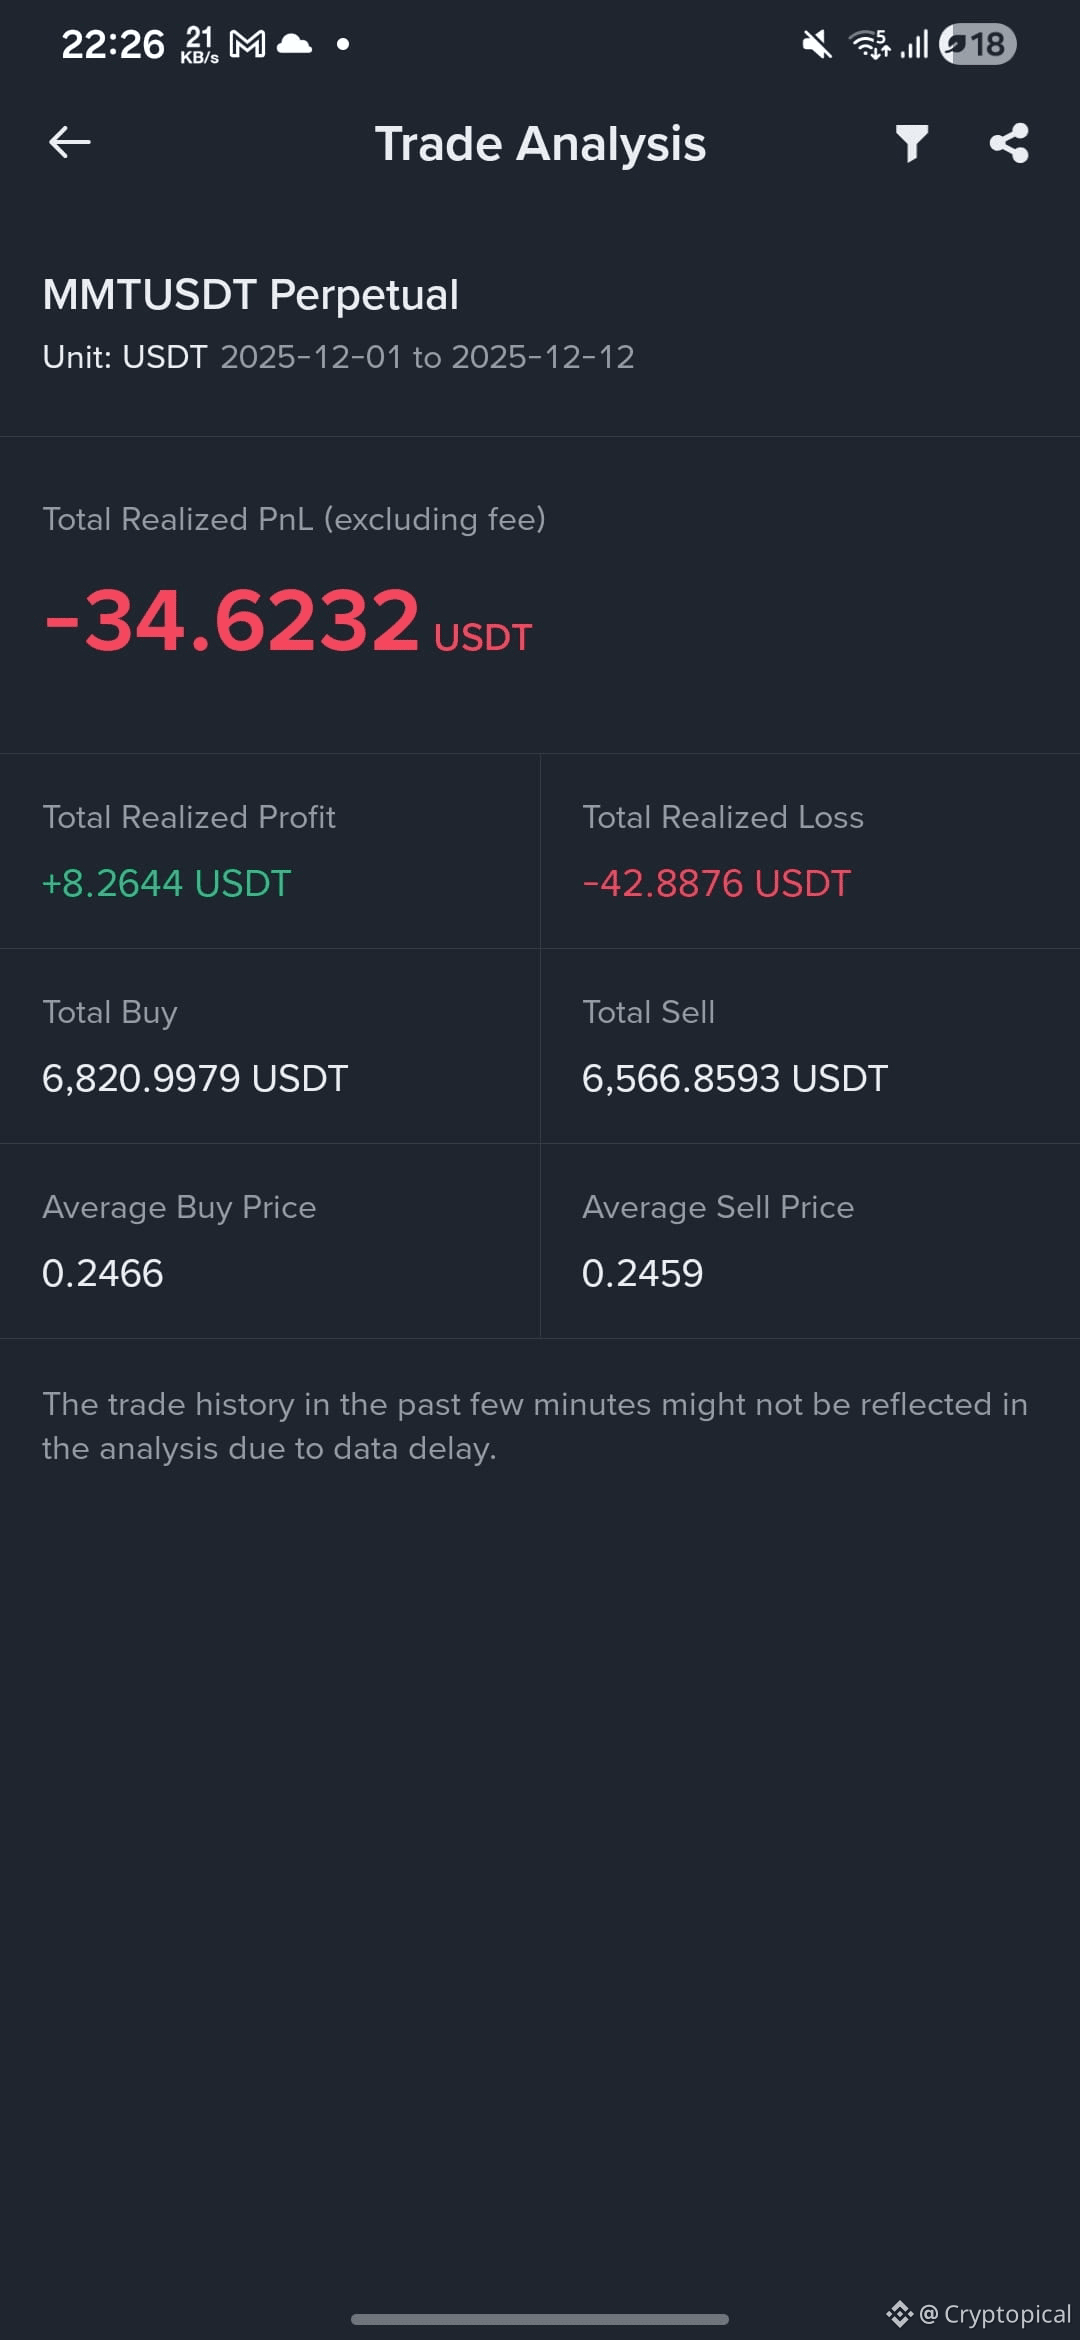This screenshot has height=2340, width=1080.
Task: Tap the Total Realized Profit cell
Action: click(x=270, y=851)
